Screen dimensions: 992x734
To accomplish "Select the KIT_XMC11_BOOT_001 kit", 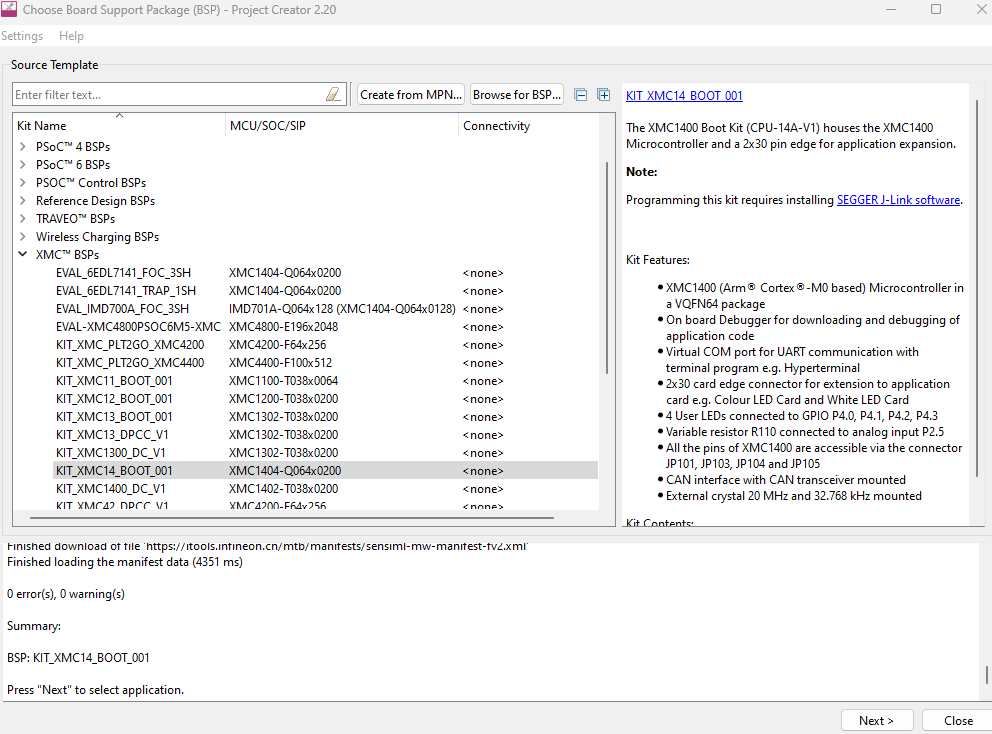I will tap(114, 381).
